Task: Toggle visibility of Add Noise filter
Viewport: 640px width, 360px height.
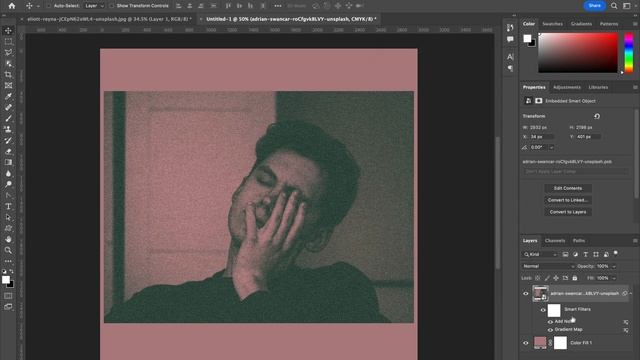Action: click(550, 322)
